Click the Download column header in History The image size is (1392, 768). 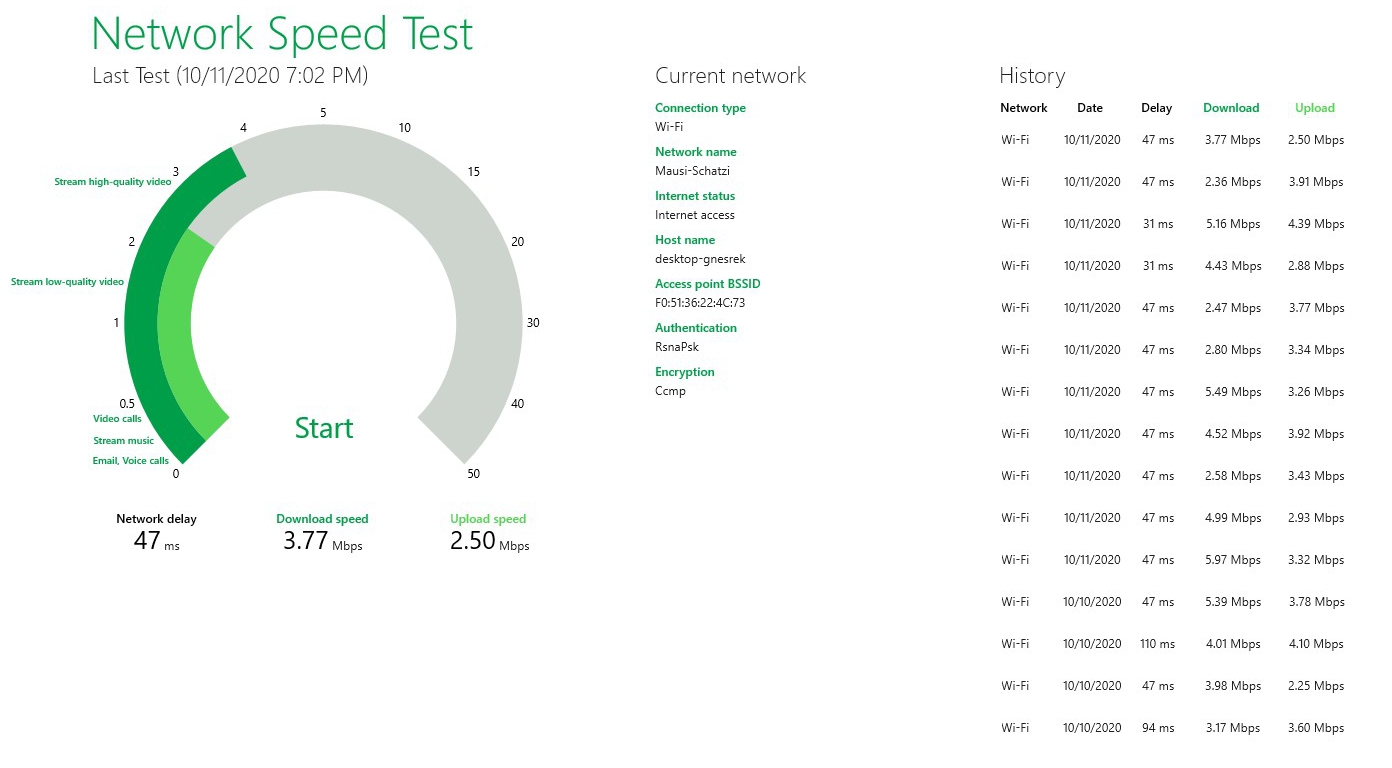pyautogui.click(x=1230, y=108)
